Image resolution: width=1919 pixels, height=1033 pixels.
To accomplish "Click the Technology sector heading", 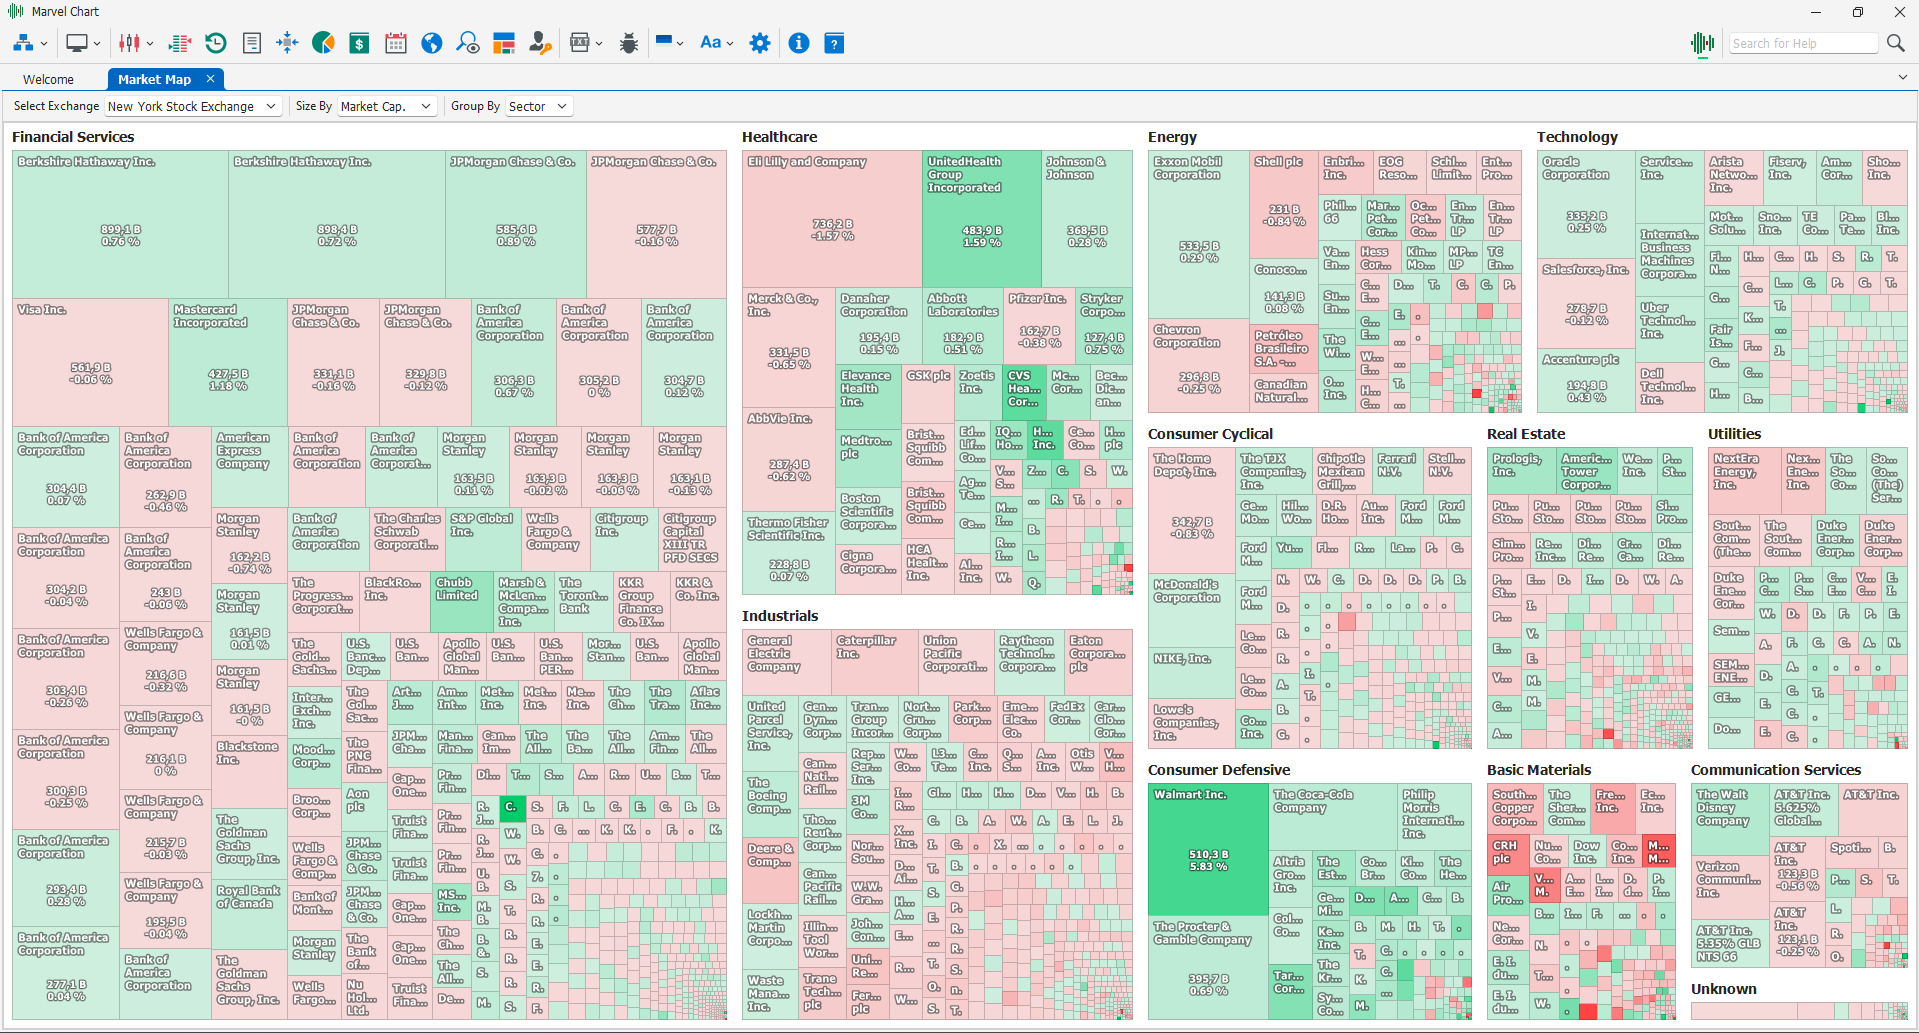I will click(1577, 137).
